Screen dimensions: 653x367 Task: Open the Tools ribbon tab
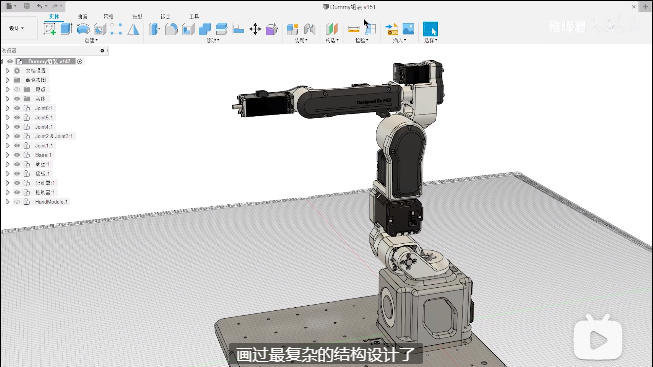click(x=194, y=17)
